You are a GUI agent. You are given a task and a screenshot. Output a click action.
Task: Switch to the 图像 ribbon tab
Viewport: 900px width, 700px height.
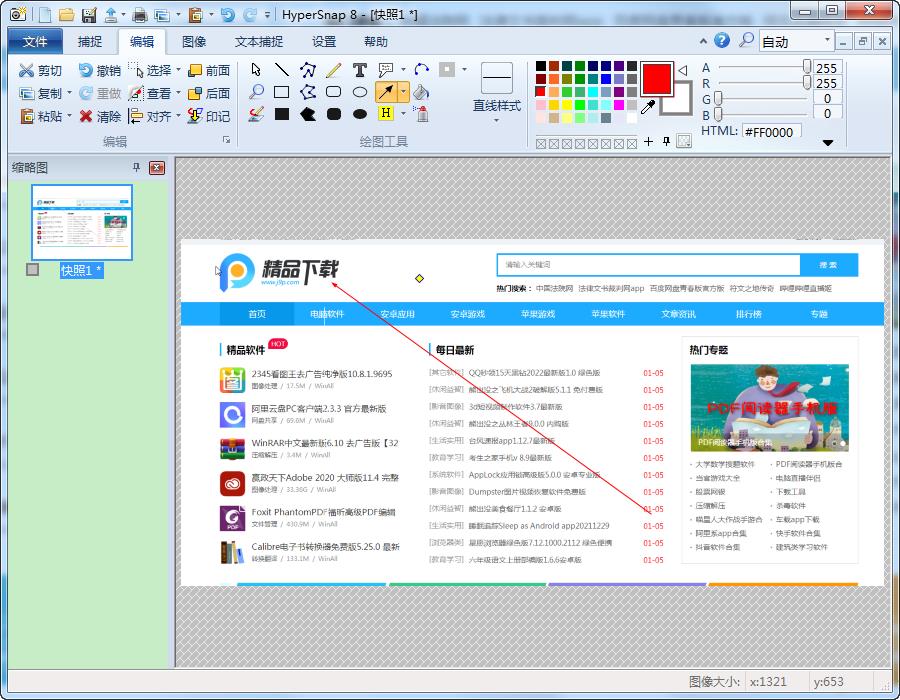pyautogui.click(x=194, y=41)
